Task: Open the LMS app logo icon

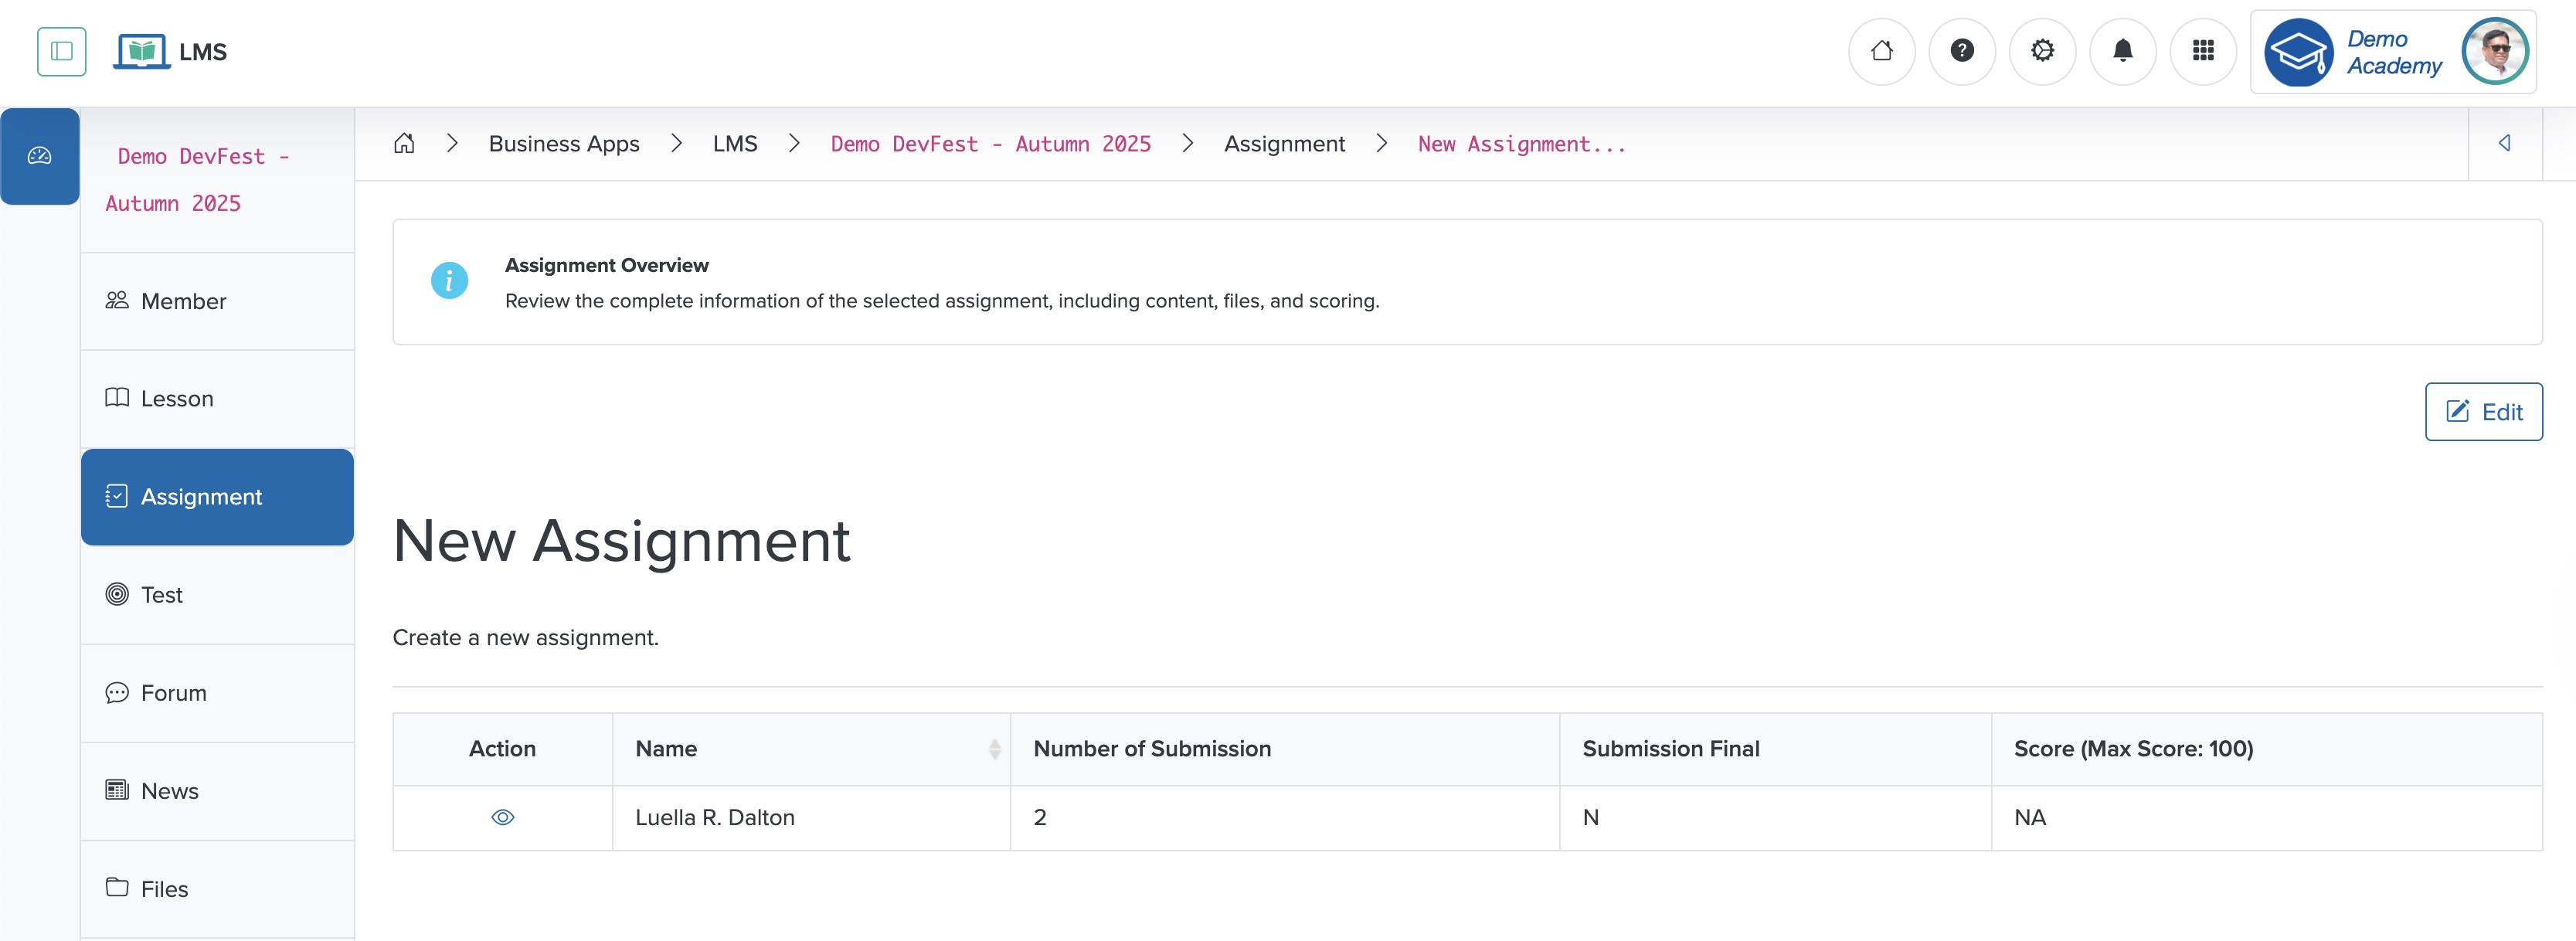Action: [x=143, y=51]
